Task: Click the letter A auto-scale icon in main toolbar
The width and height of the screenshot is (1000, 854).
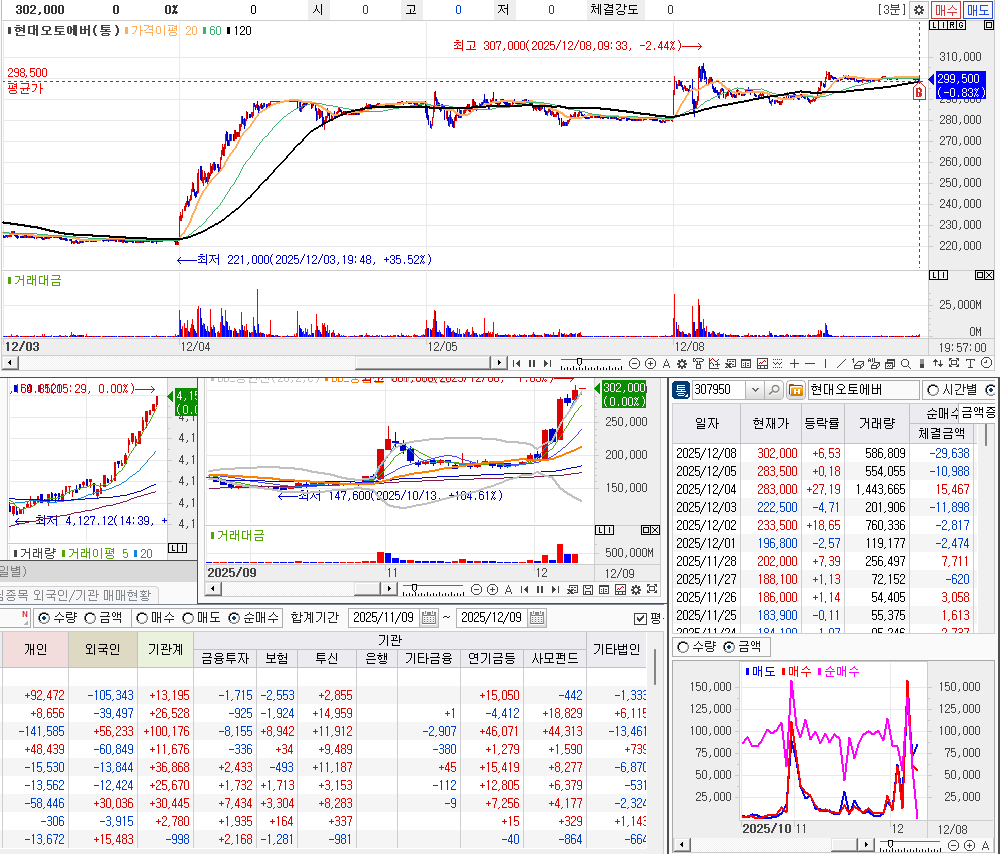Action: pos(666,364)
